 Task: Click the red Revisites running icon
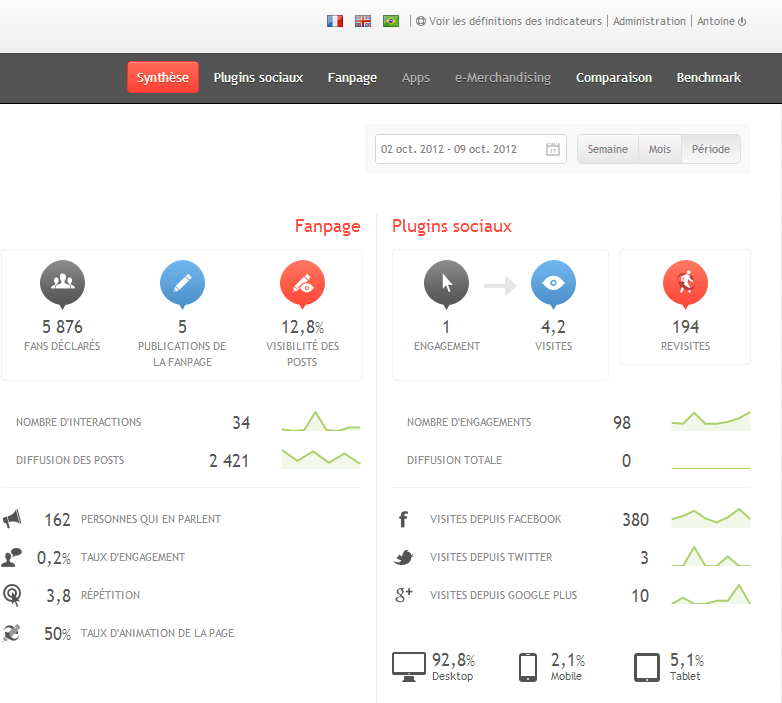pyautogui.click(x=685, y=283)
